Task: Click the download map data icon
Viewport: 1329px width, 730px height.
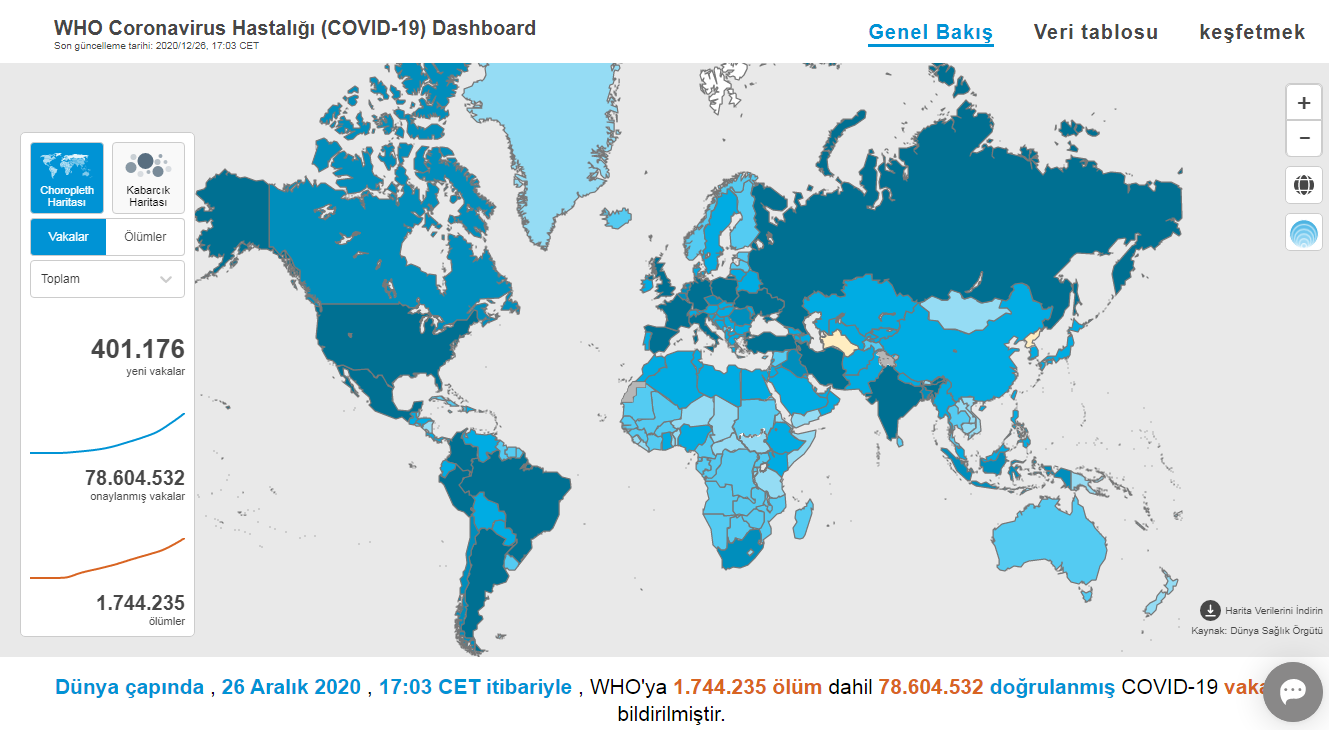Action: [1210, 610]
